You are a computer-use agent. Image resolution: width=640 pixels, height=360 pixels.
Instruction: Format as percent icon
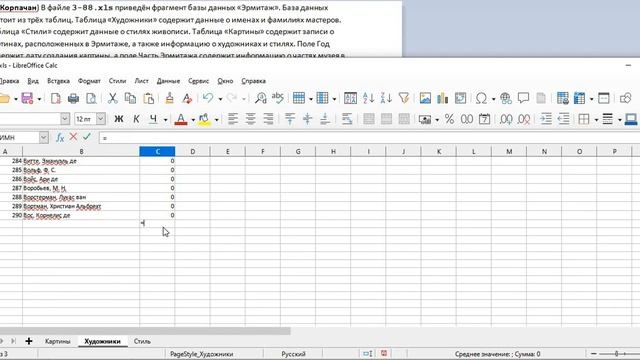click(x=449, y=119)
